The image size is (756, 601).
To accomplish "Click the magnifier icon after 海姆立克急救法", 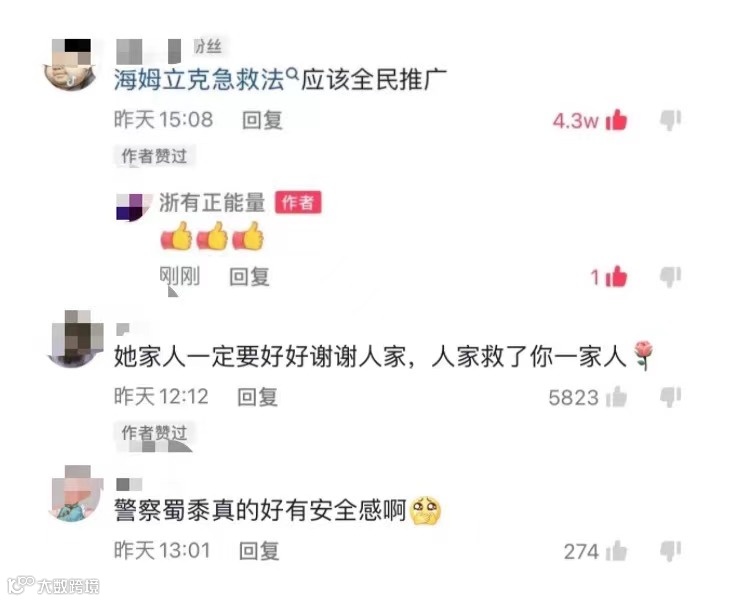I will coord(292,74).
